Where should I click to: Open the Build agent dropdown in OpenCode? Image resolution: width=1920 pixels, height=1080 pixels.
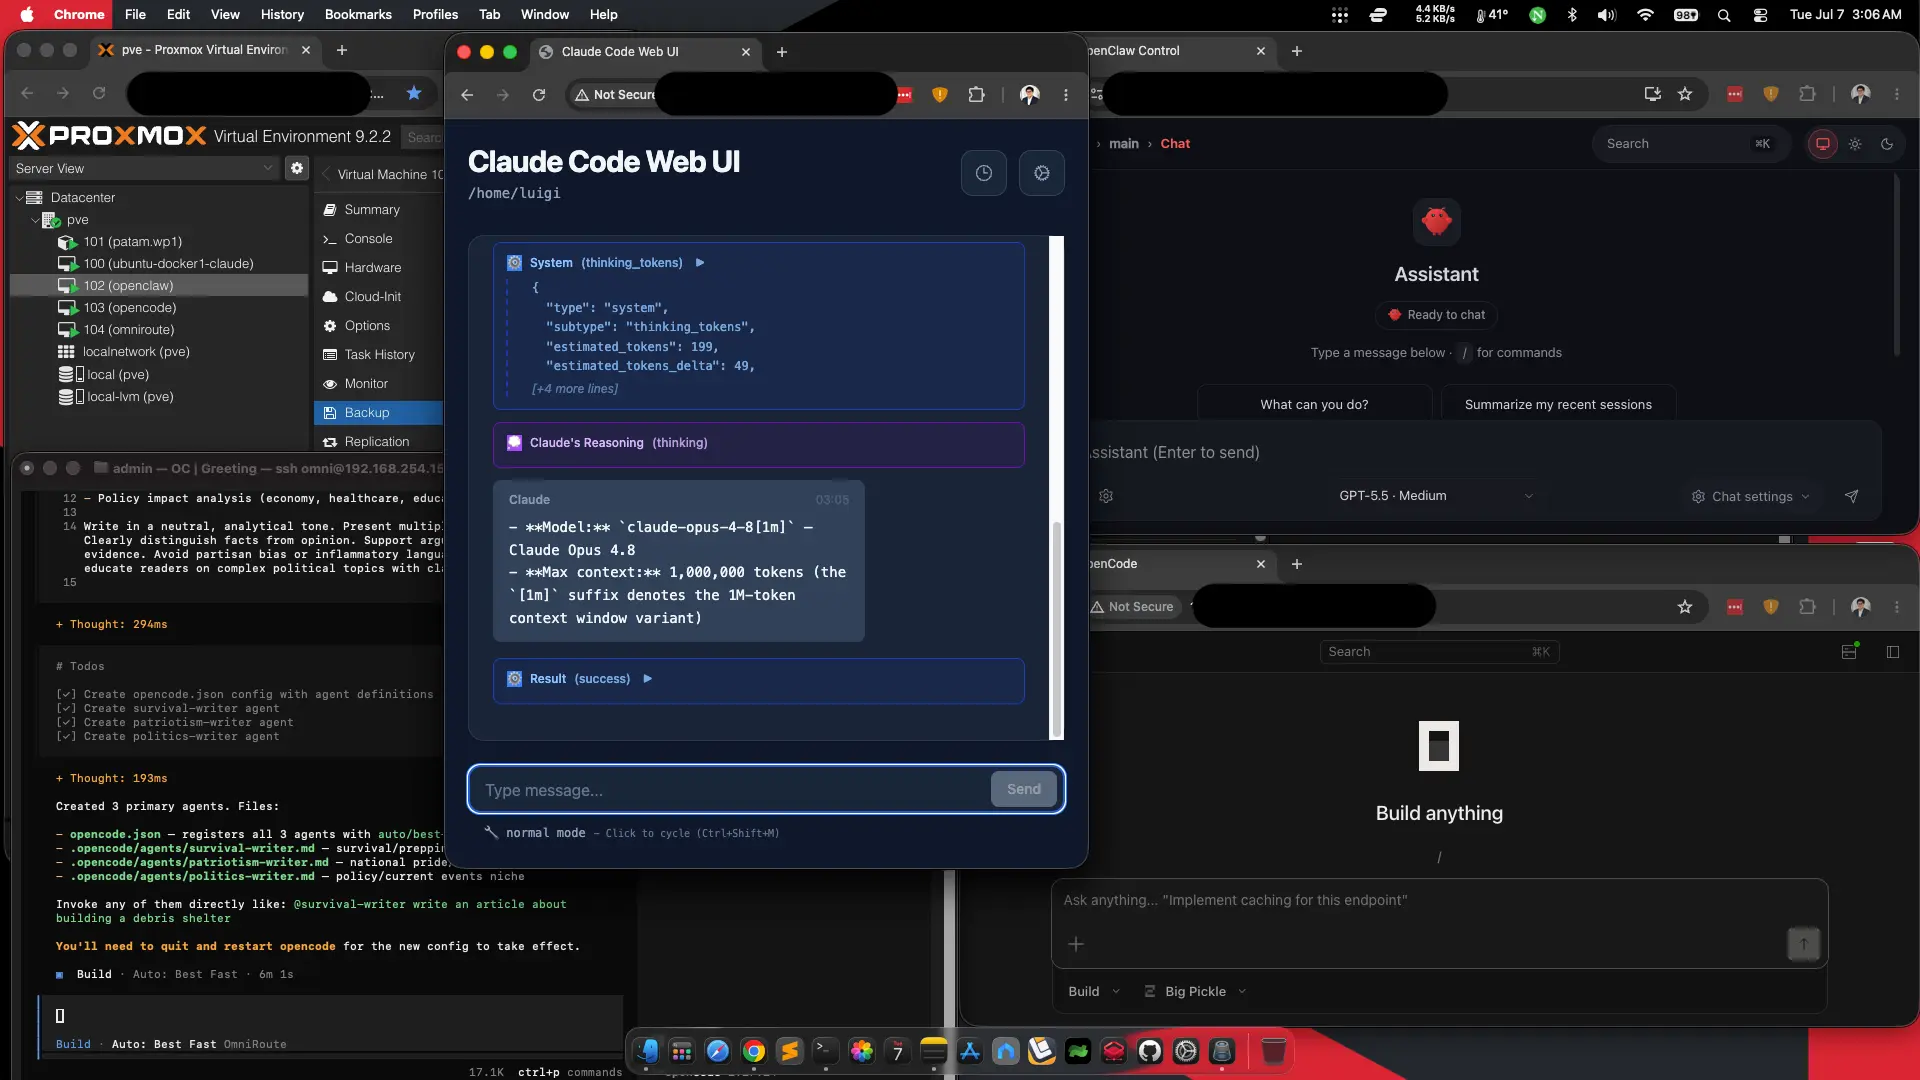click(1094, 992)
